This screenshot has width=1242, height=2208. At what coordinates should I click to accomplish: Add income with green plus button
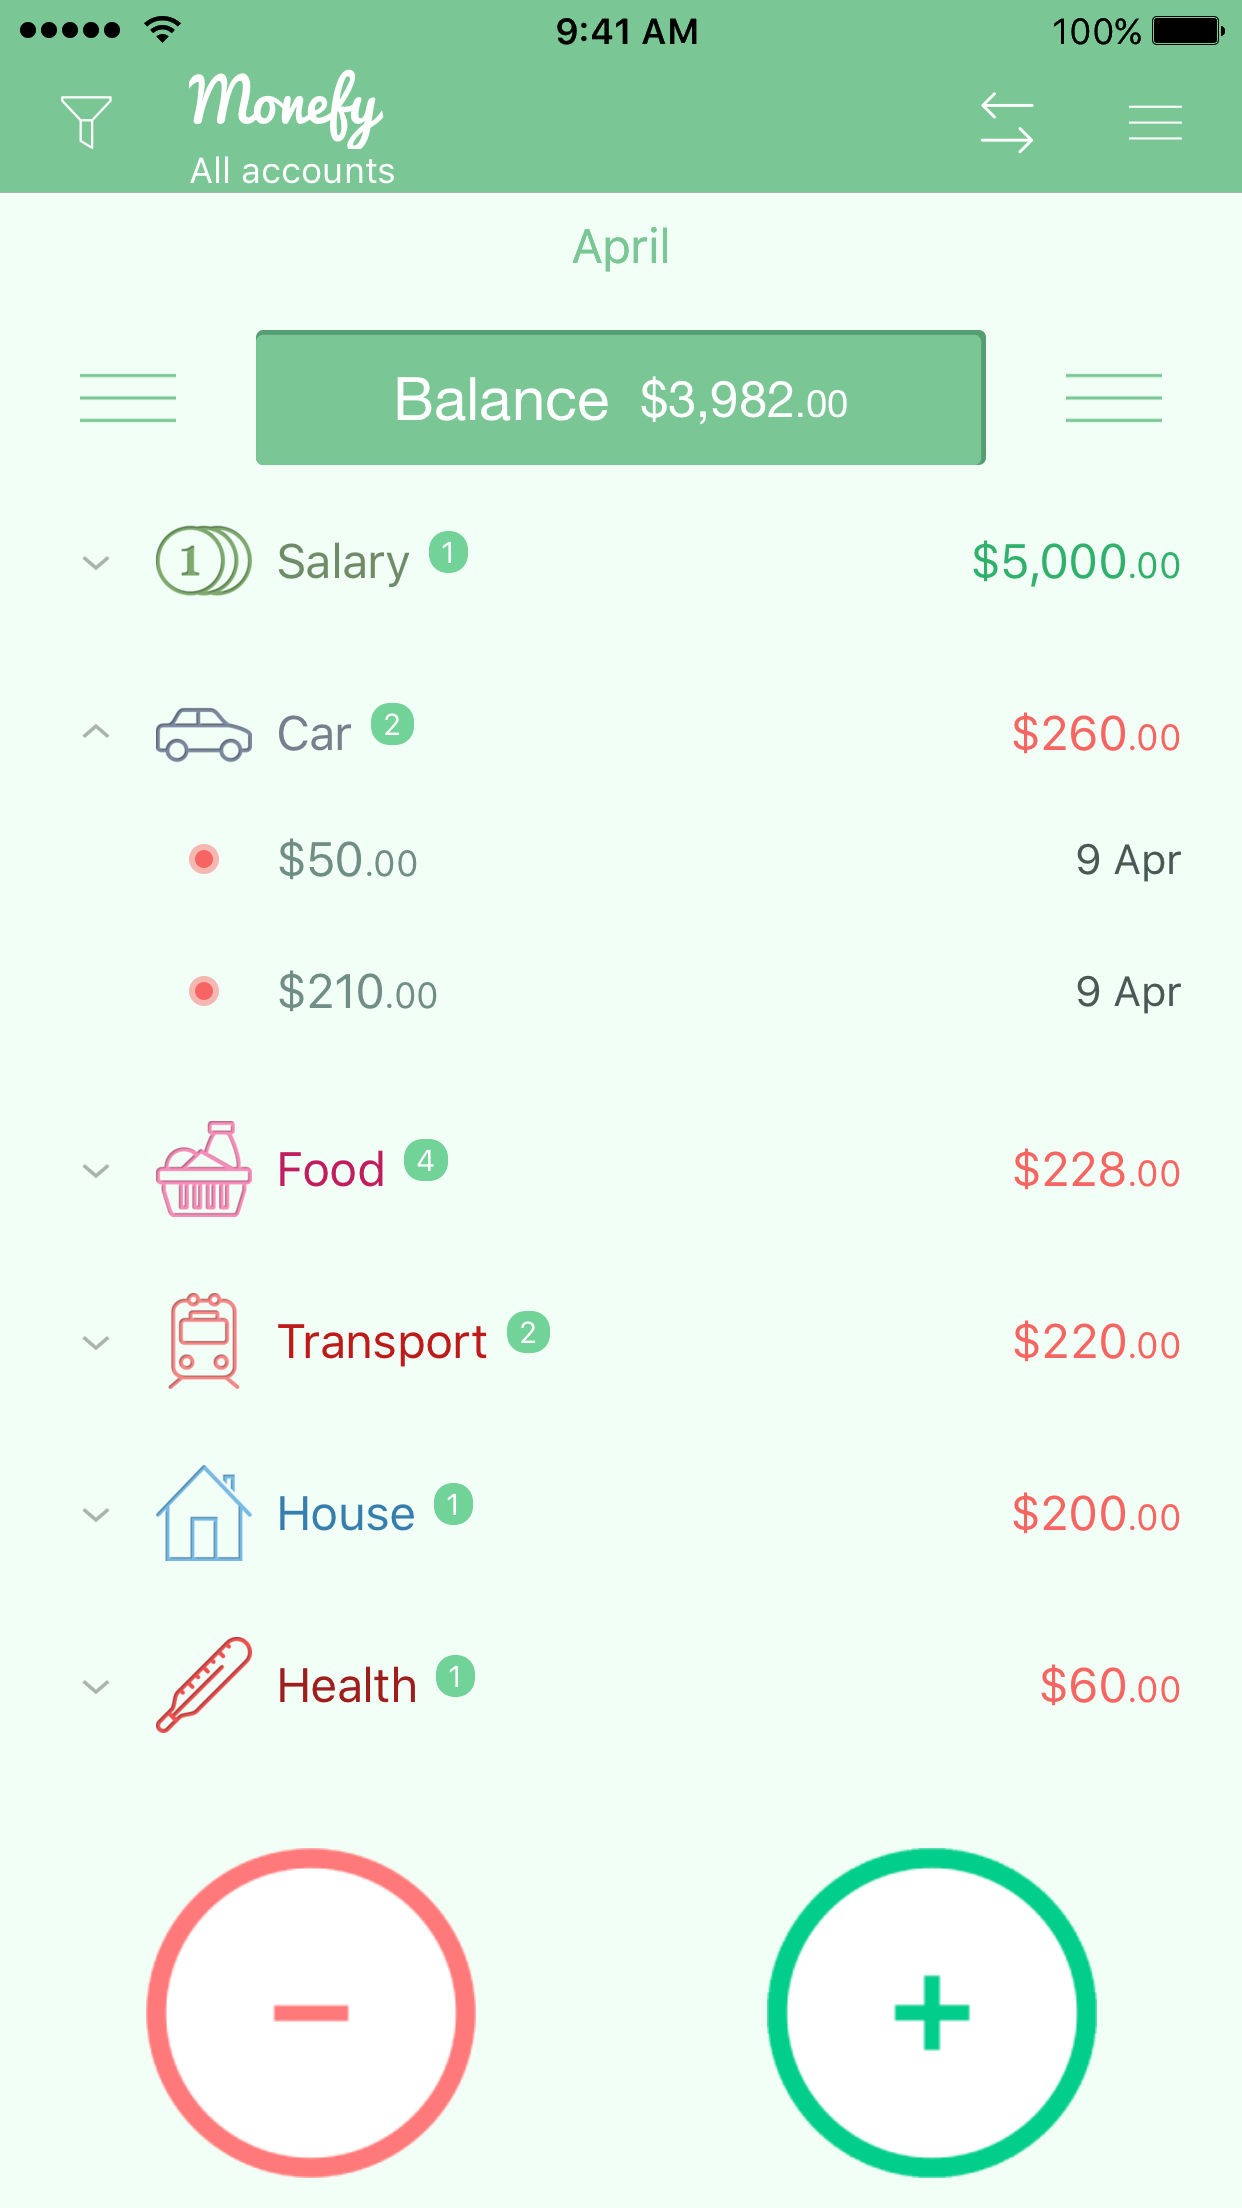pyautogui.click(x=931, y=2012)
